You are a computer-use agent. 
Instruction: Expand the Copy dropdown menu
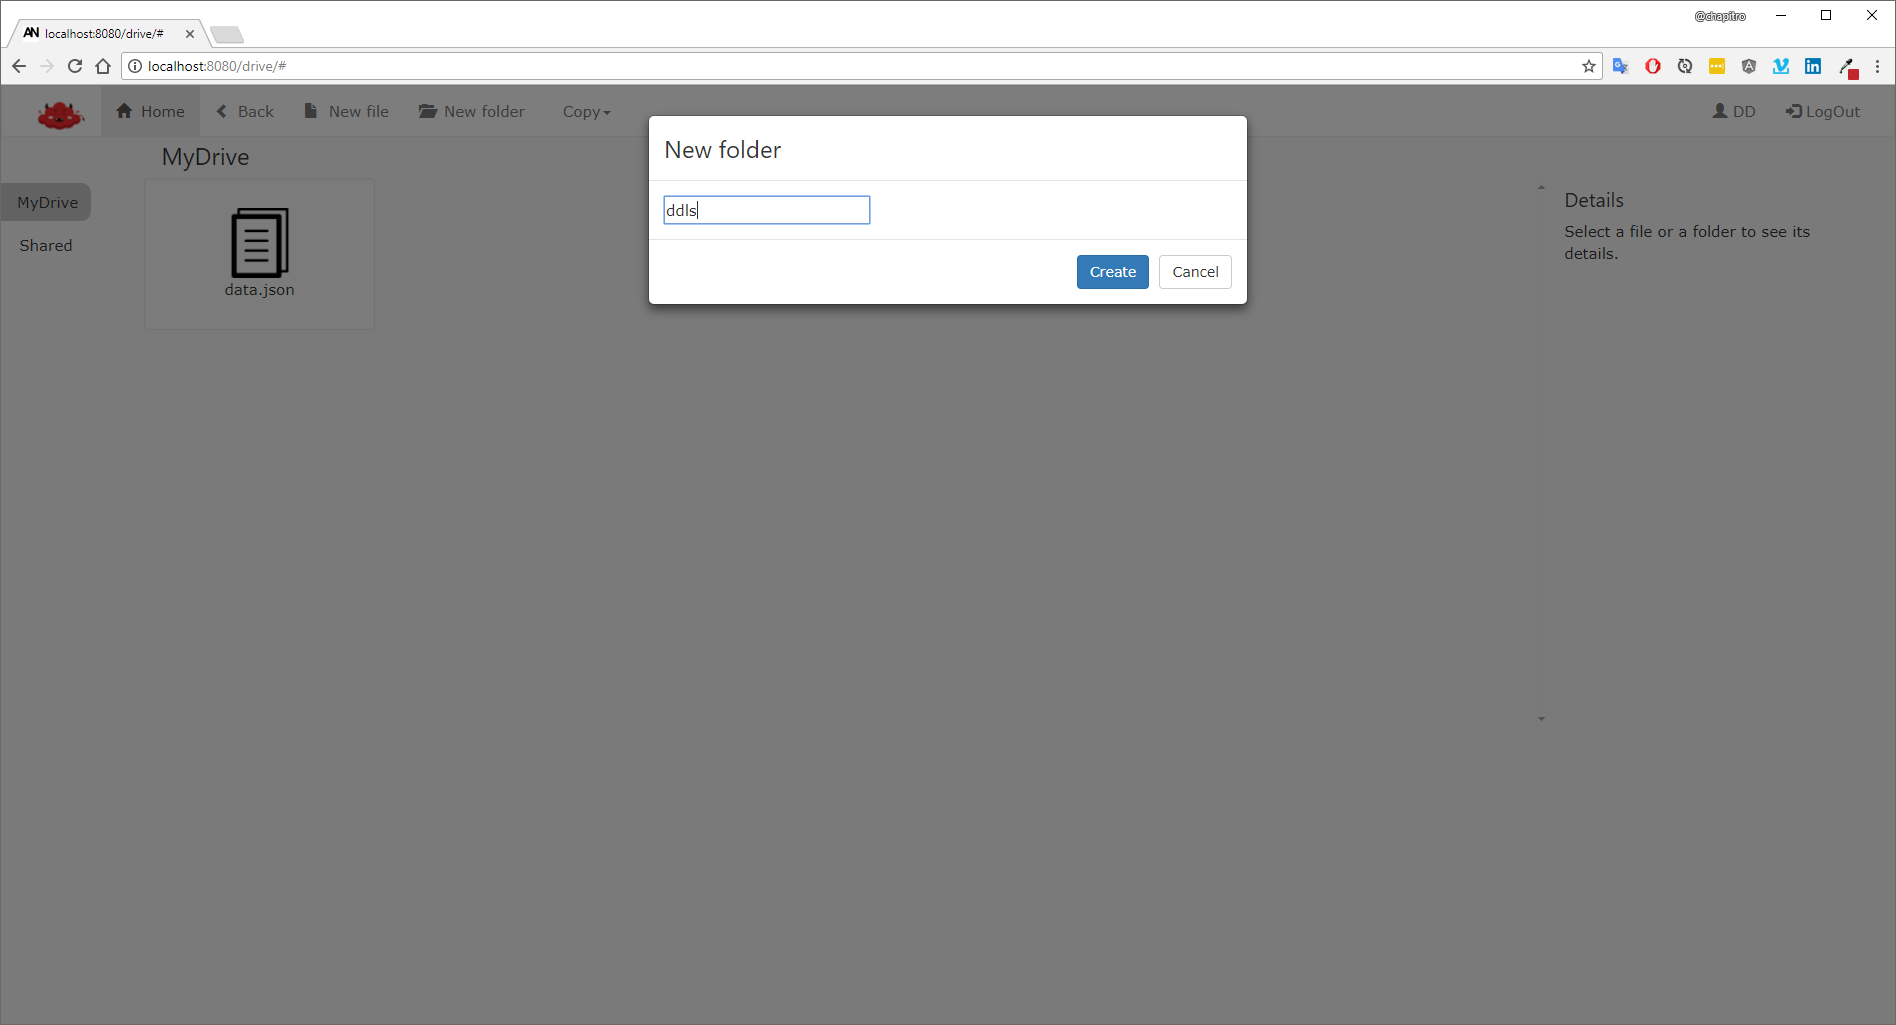586,112
